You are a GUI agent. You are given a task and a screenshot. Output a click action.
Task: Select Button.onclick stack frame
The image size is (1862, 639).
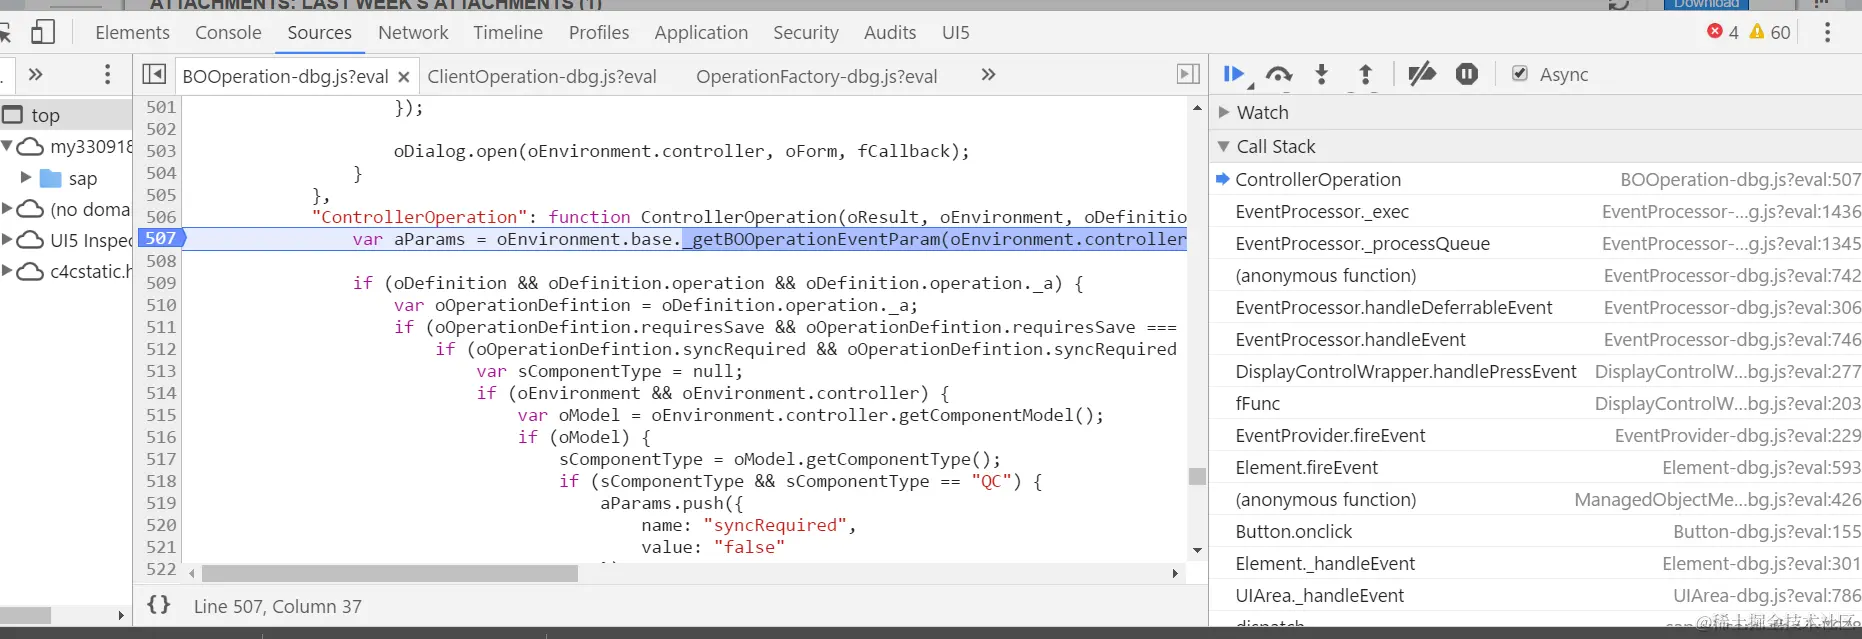(x=1536, y=532)
